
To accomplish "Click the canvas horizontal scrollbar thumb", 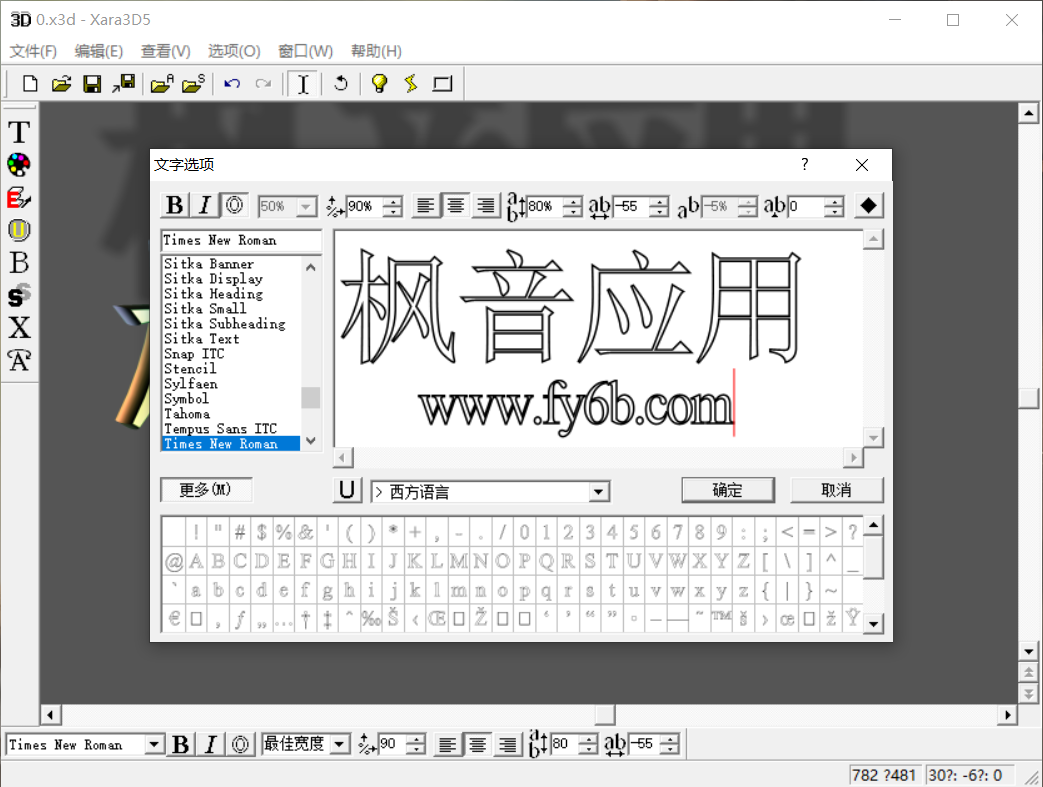I will (x=605, y=714).
